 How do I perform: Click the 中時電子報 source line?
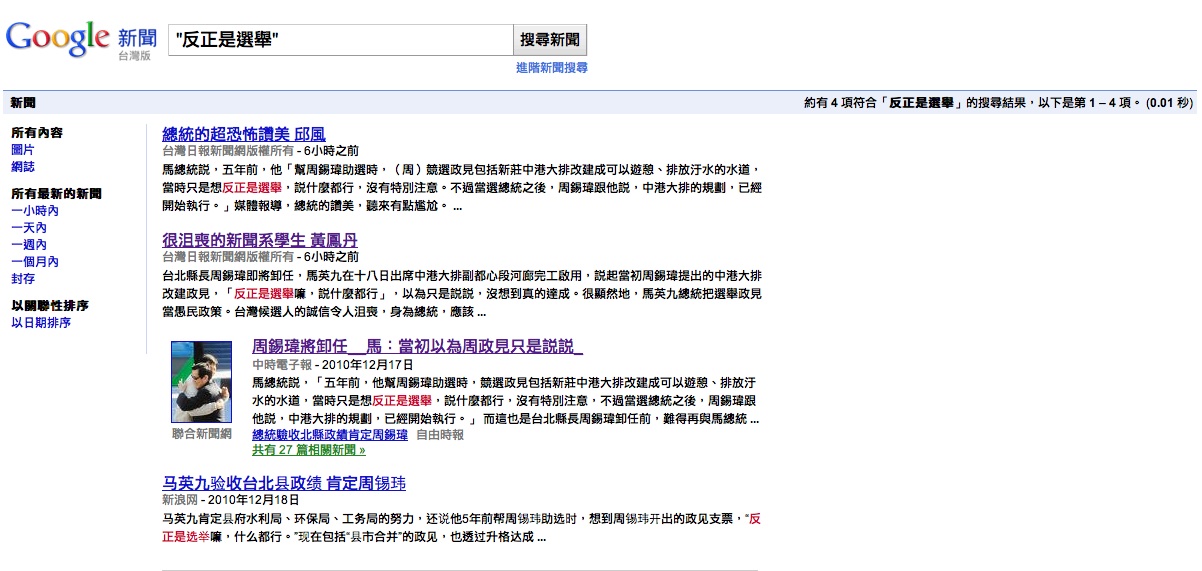tap(282, 365)
